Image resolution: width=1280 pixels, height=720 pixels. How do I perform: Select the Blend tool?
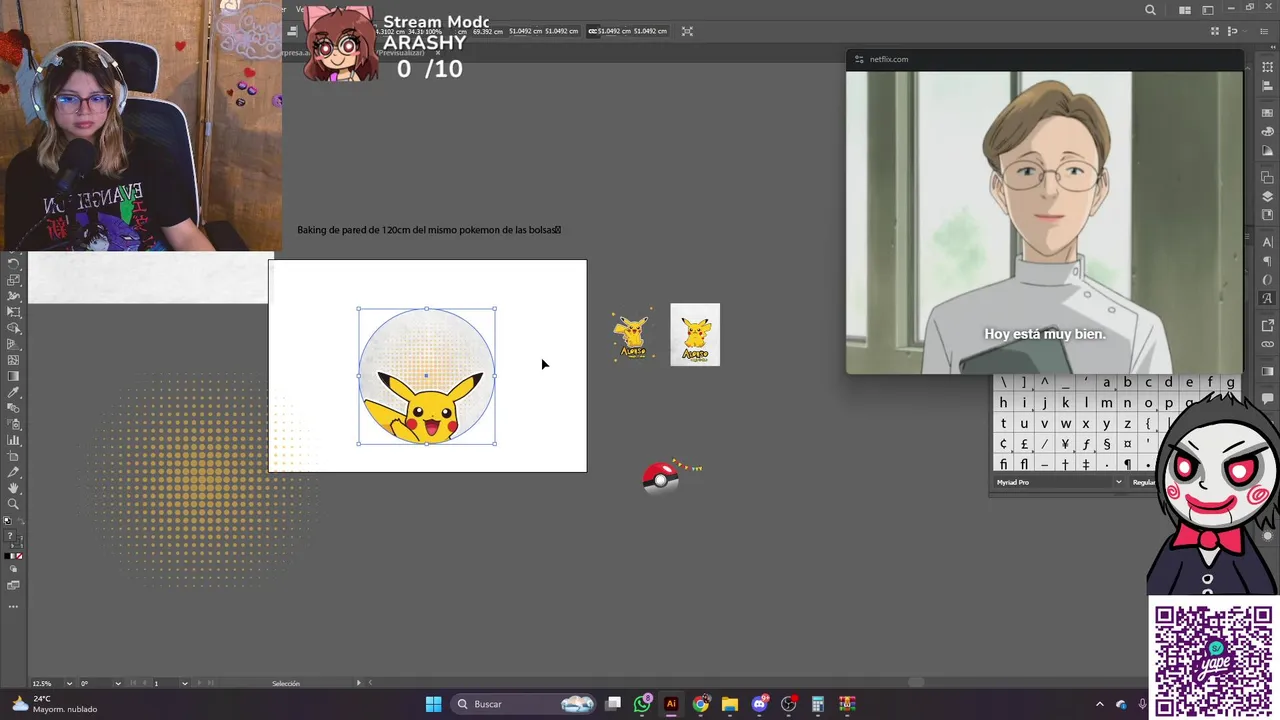pos(14,408)
